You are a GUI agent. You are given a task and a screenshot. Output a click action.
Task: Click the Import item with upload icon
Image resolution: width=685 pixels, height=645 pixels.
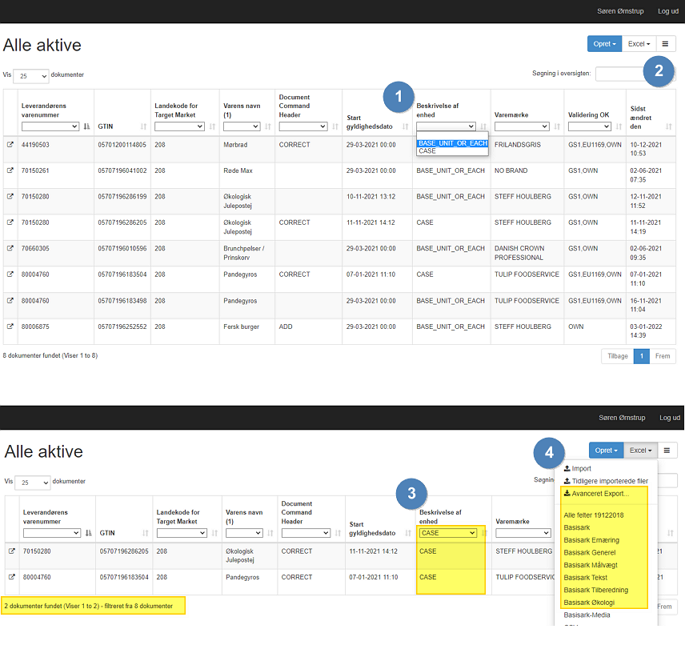click(580, 468)
